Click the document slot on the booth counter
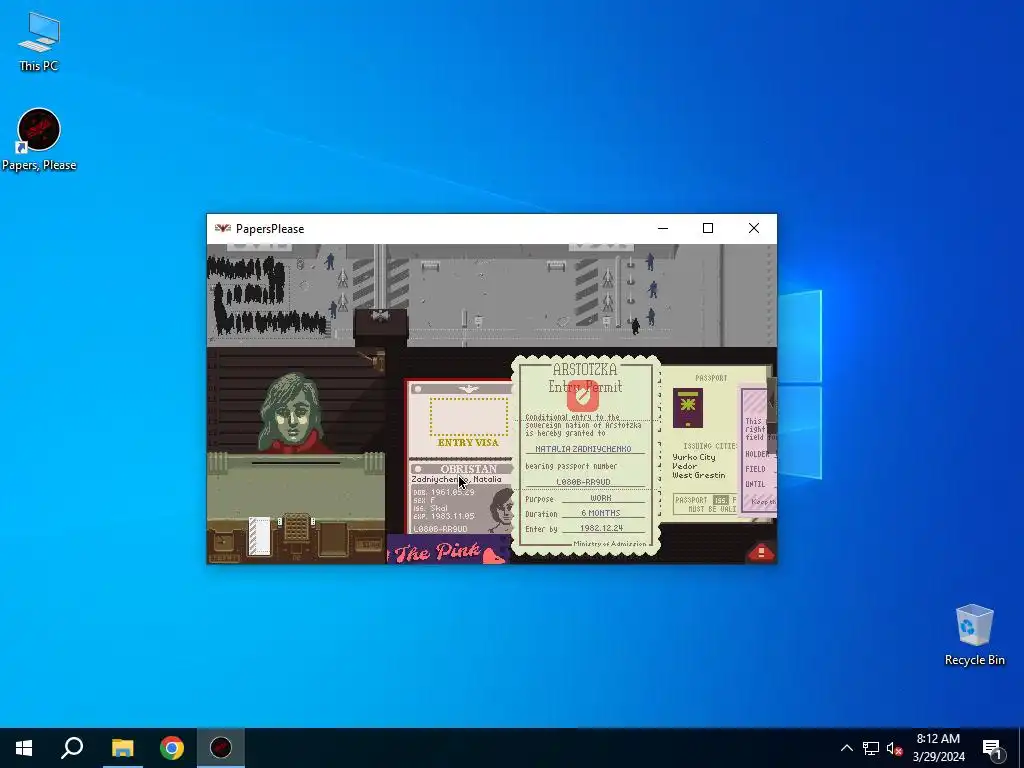Viewport: 1024px width, 768px height. pos(296,463)
